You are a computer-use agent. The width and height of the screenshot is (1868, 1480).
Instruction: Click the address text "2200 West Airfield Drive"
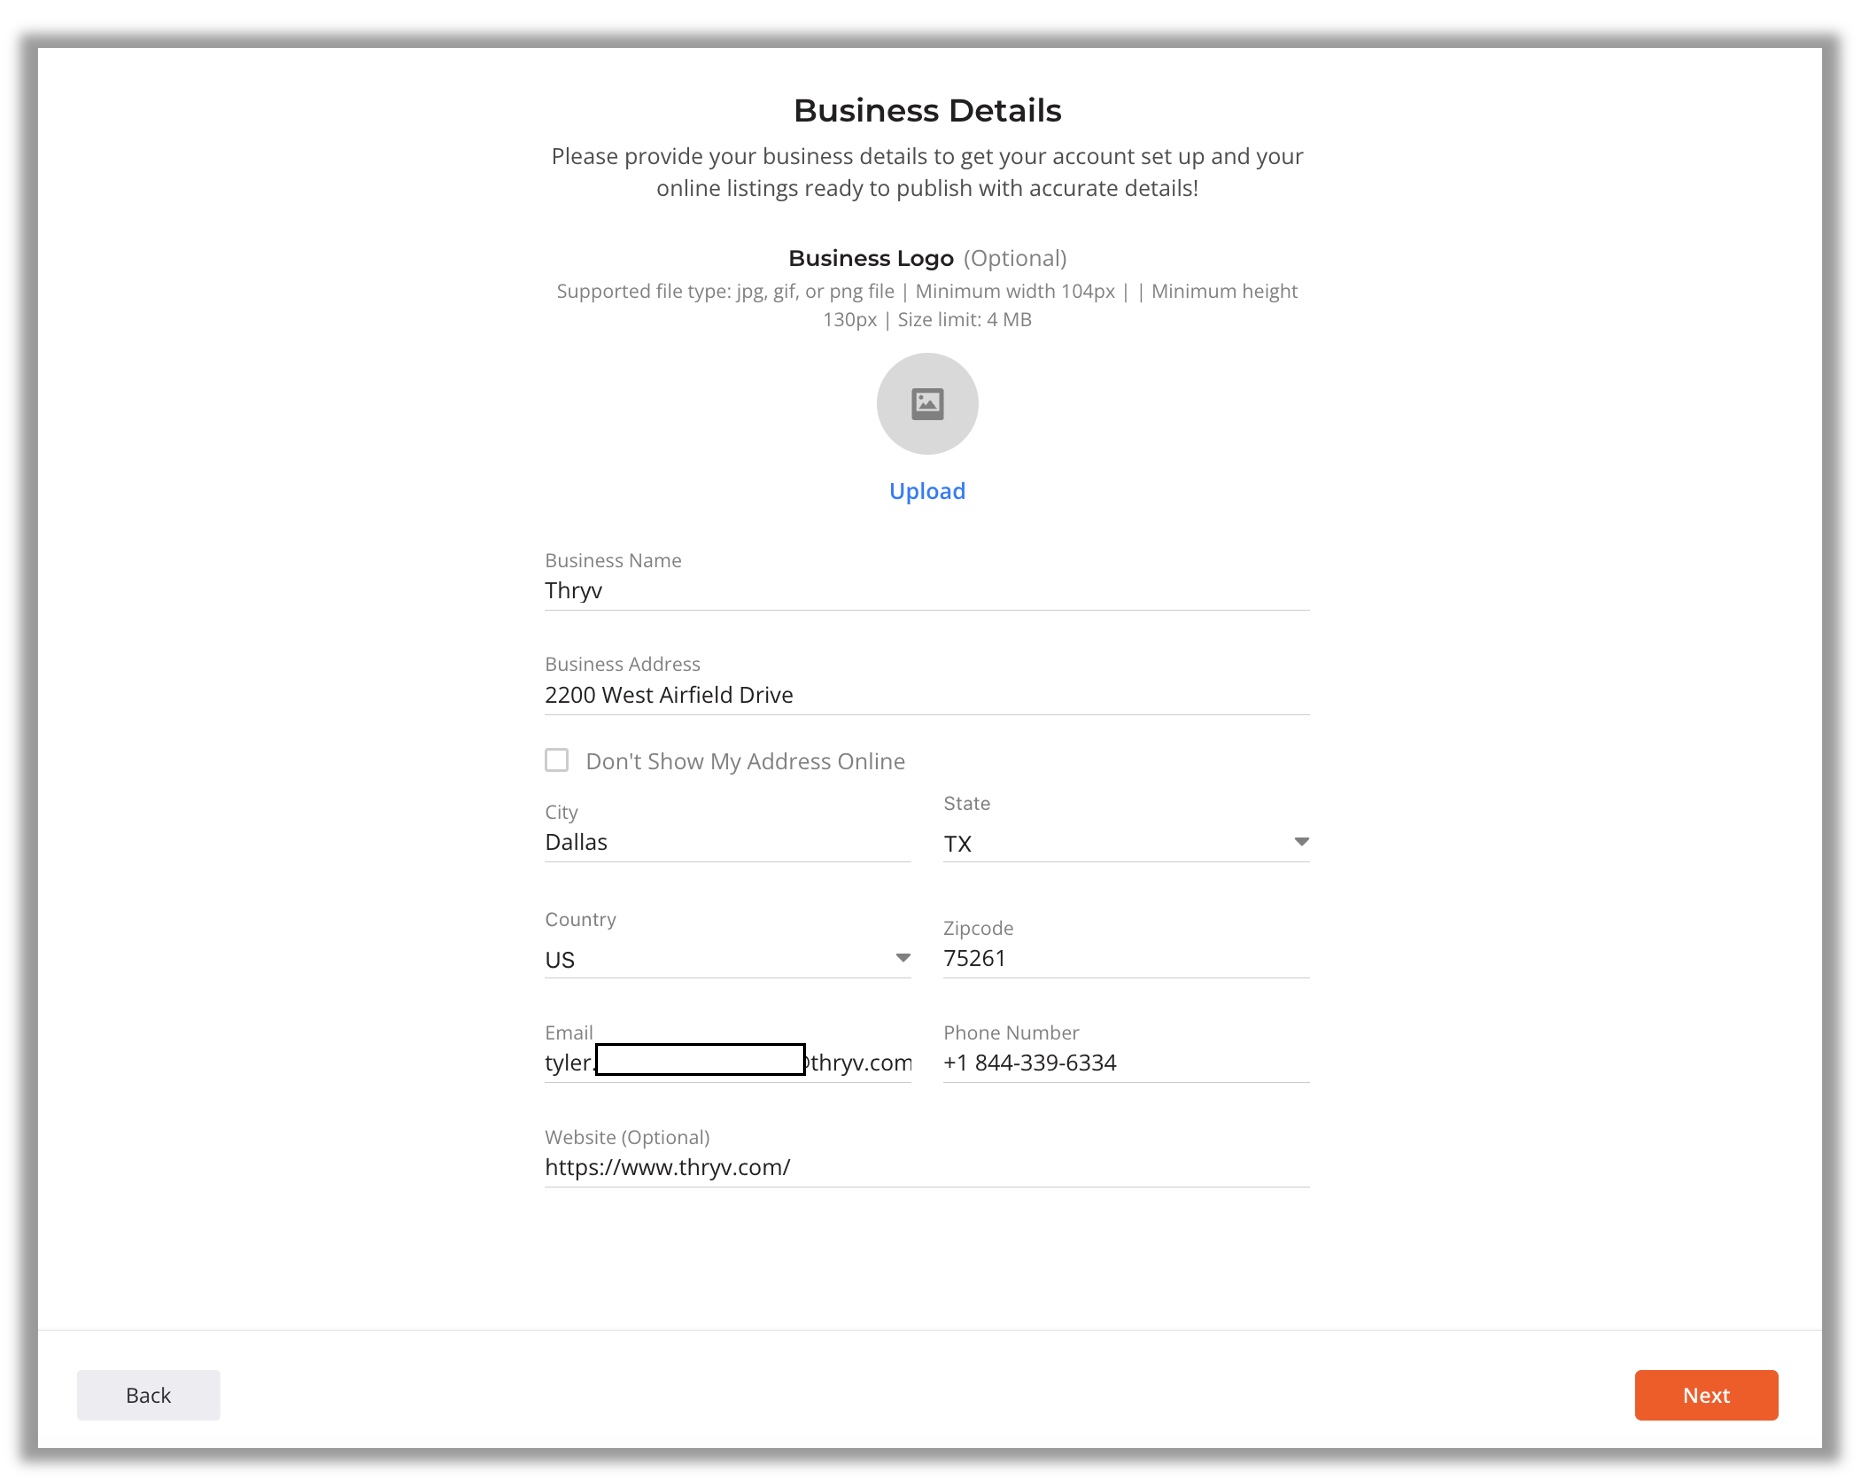click(668, 694)
